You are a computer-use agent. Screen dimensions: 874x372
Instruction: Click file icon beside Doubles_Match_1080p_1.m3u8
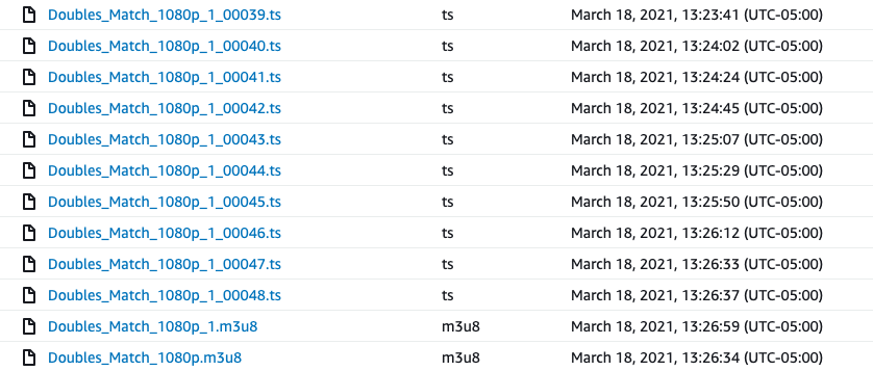point(29,326)
